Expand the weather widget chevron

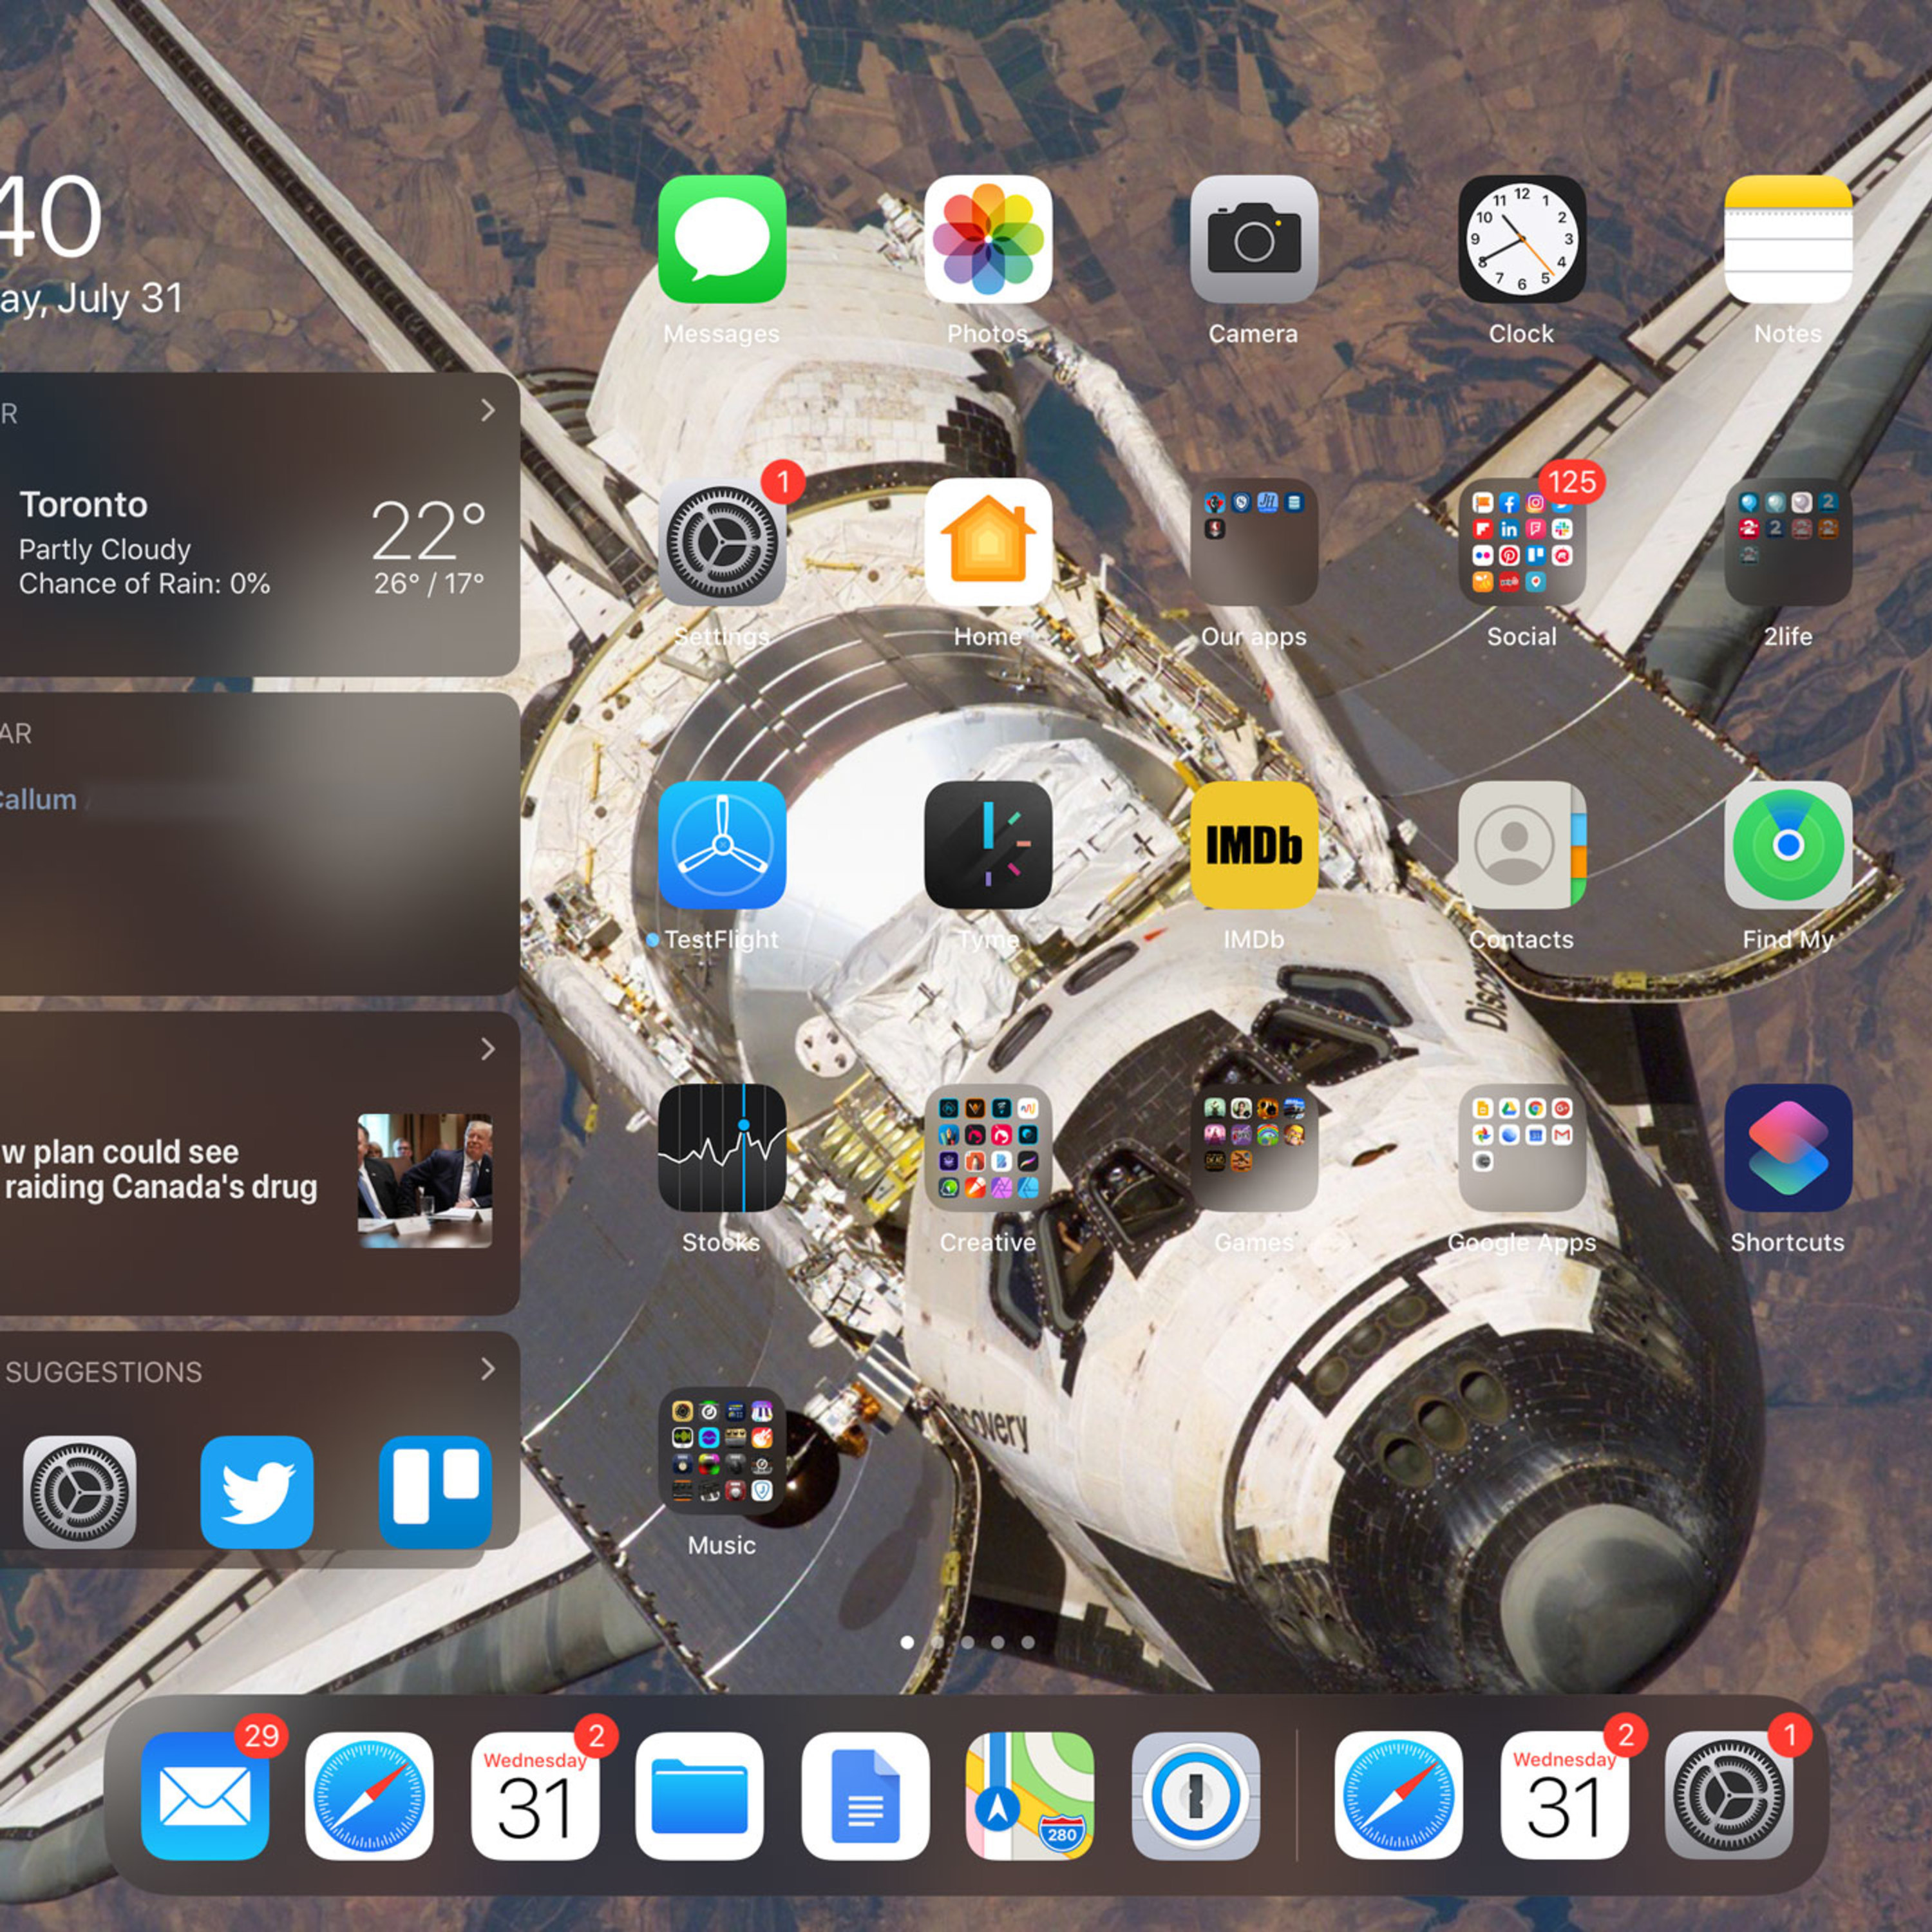(488, 410)
